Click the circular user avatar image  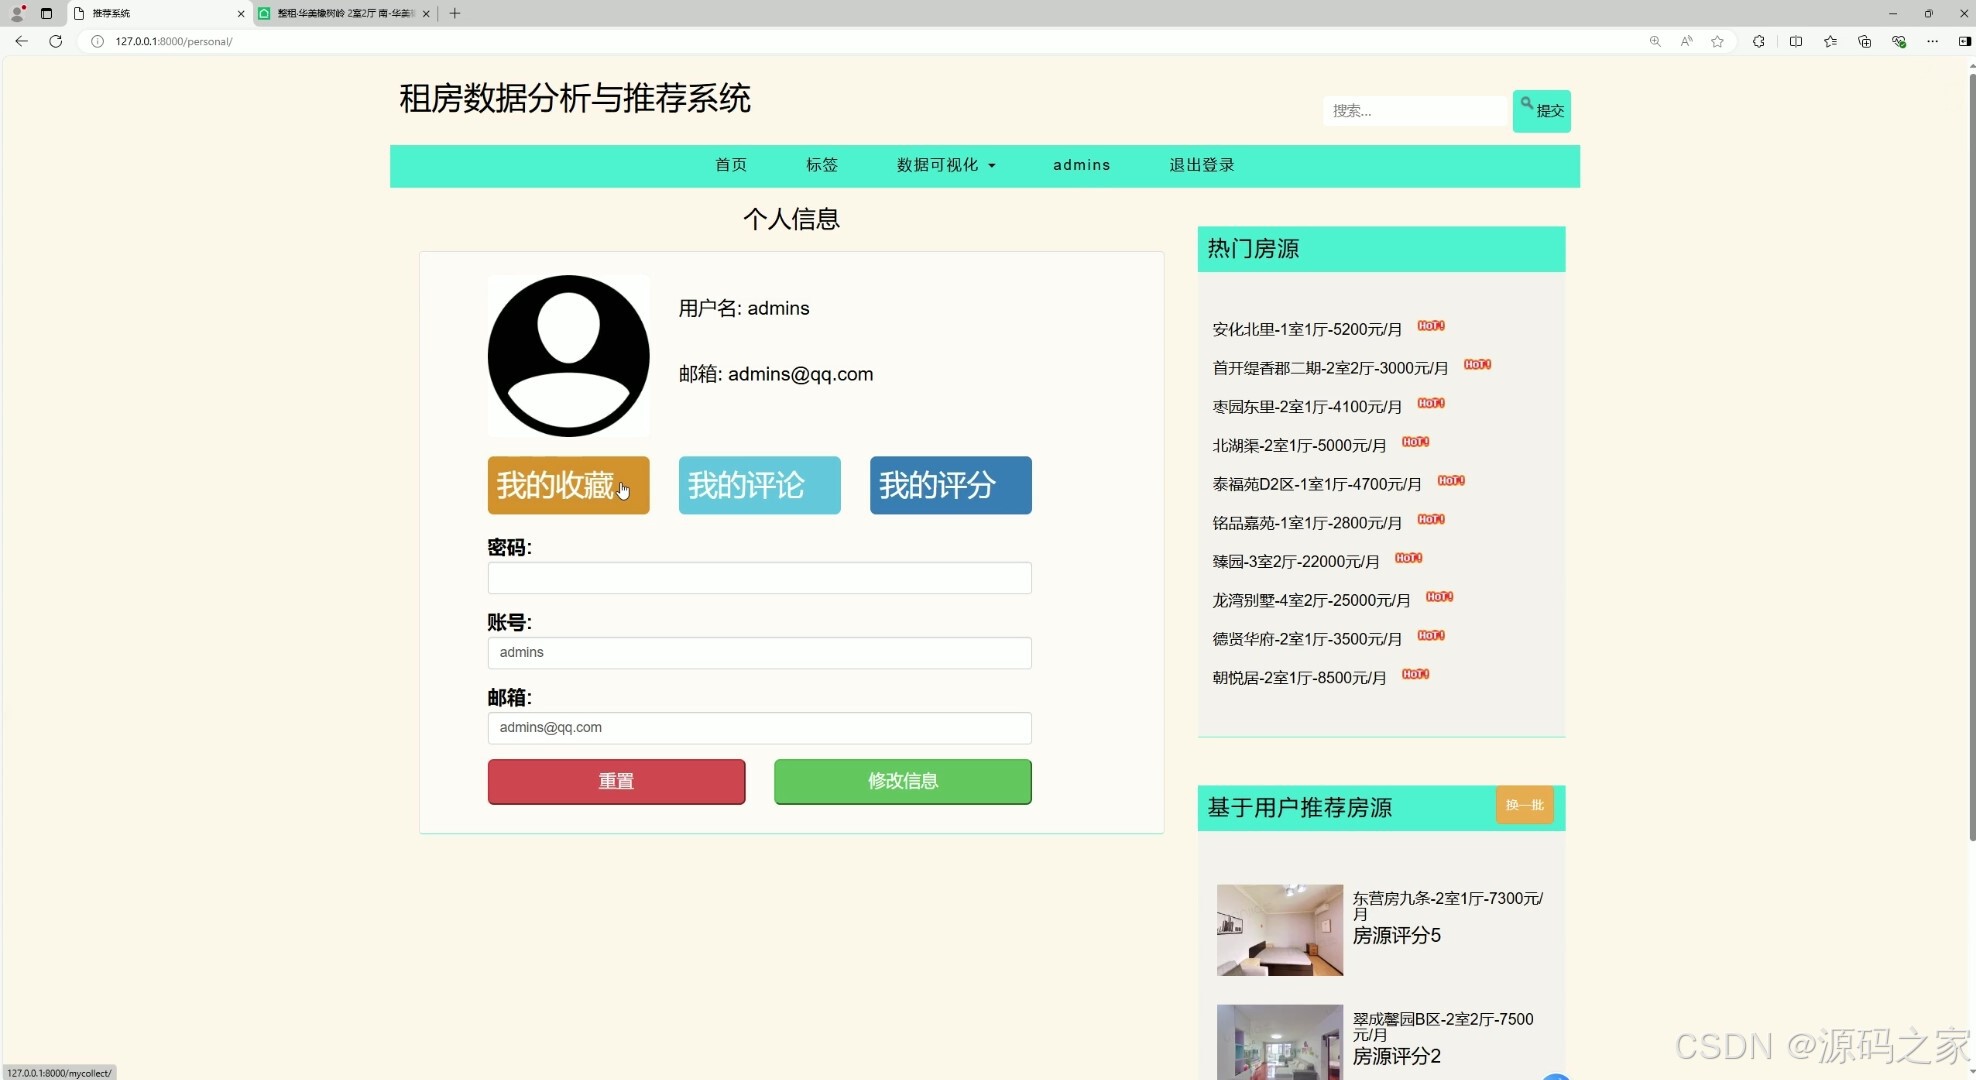tap(568, 356)
